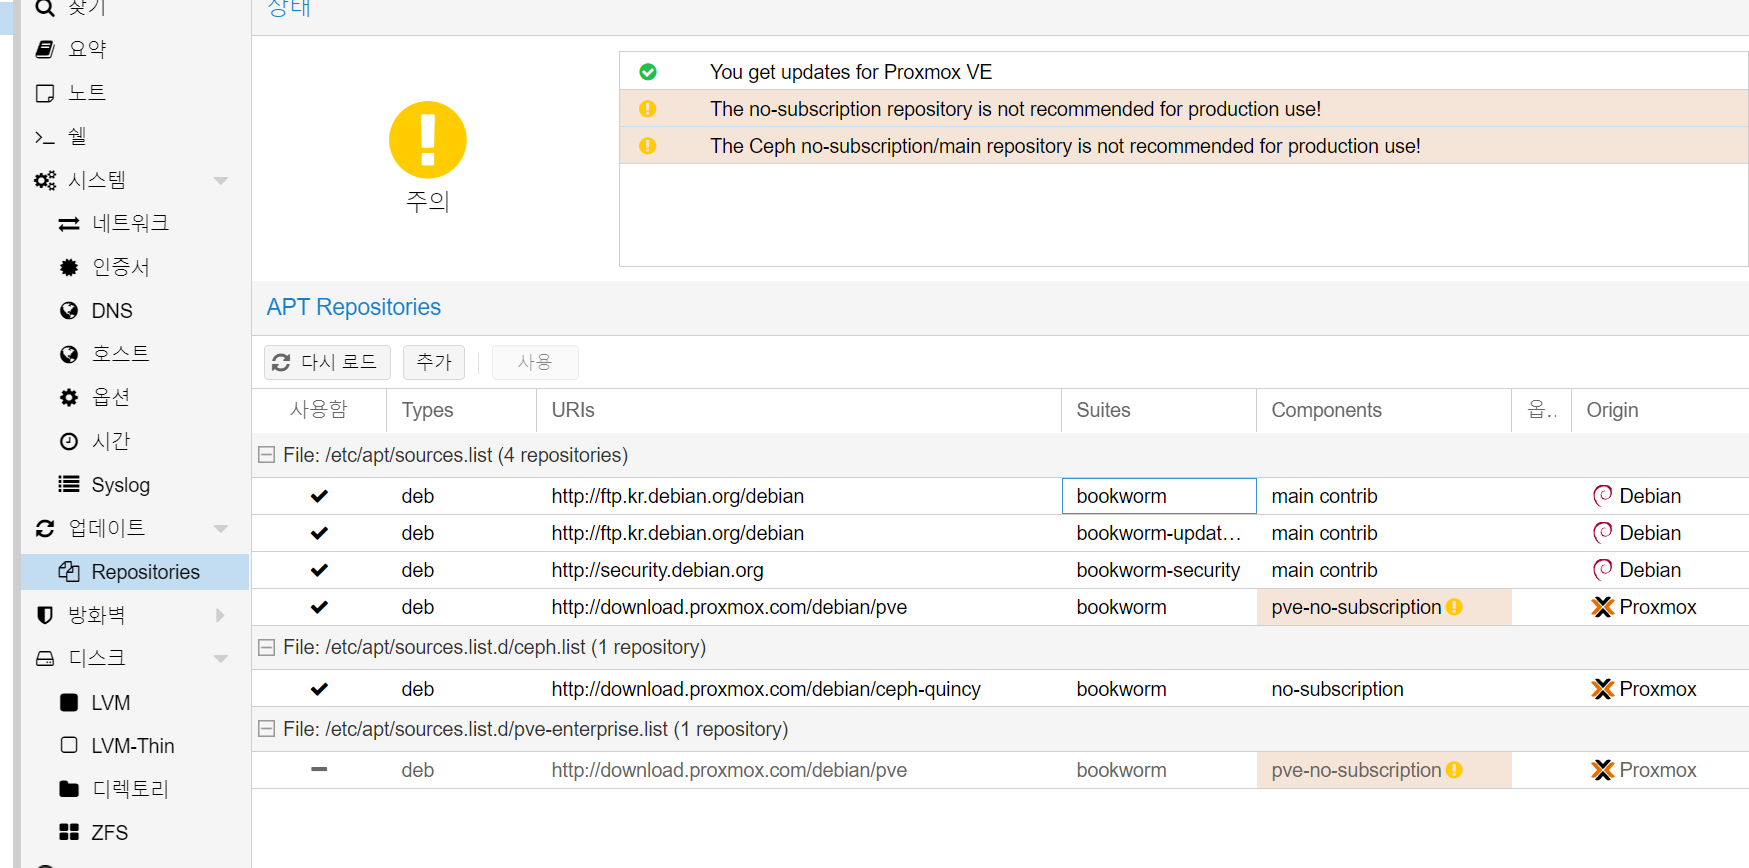Viewport: 1749px width, 868px height.
Task: Click the 다시 로드 reload button
Action: pyautogui.click(x=327, y=362)
